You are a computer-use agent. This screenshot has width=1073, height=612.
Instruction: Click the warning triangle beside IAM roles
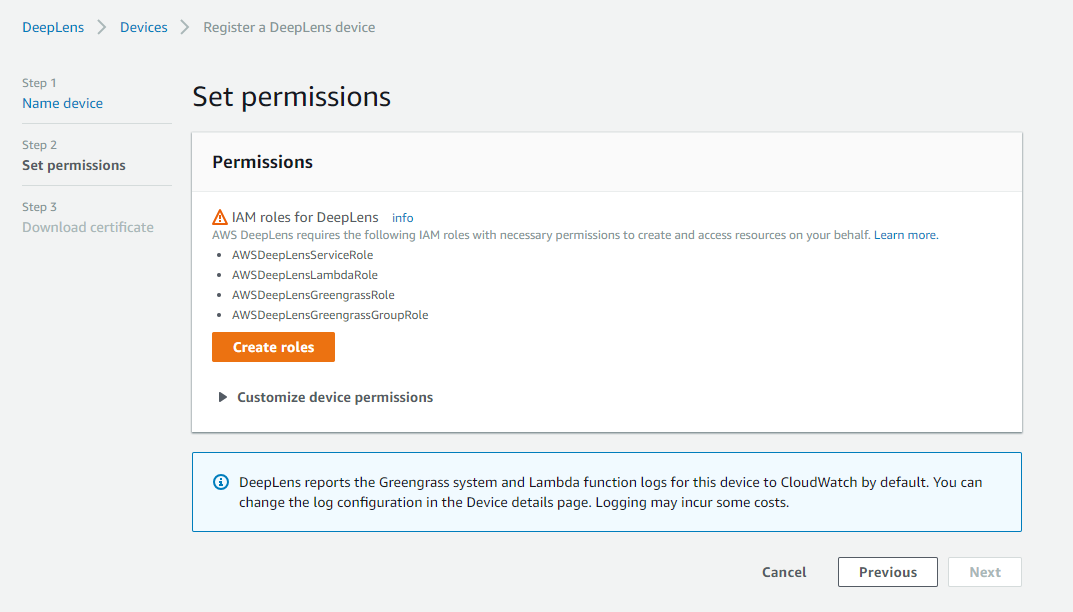(220, 217)
